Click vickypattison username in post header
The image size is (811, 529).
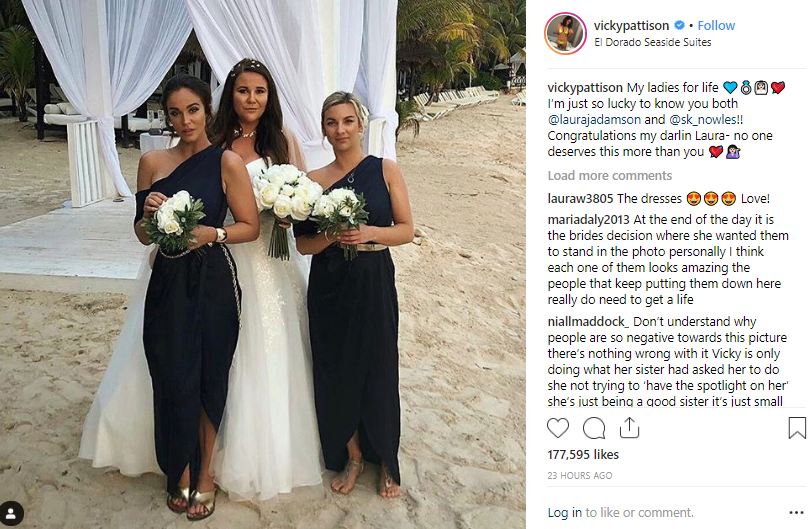coord(631,25)
